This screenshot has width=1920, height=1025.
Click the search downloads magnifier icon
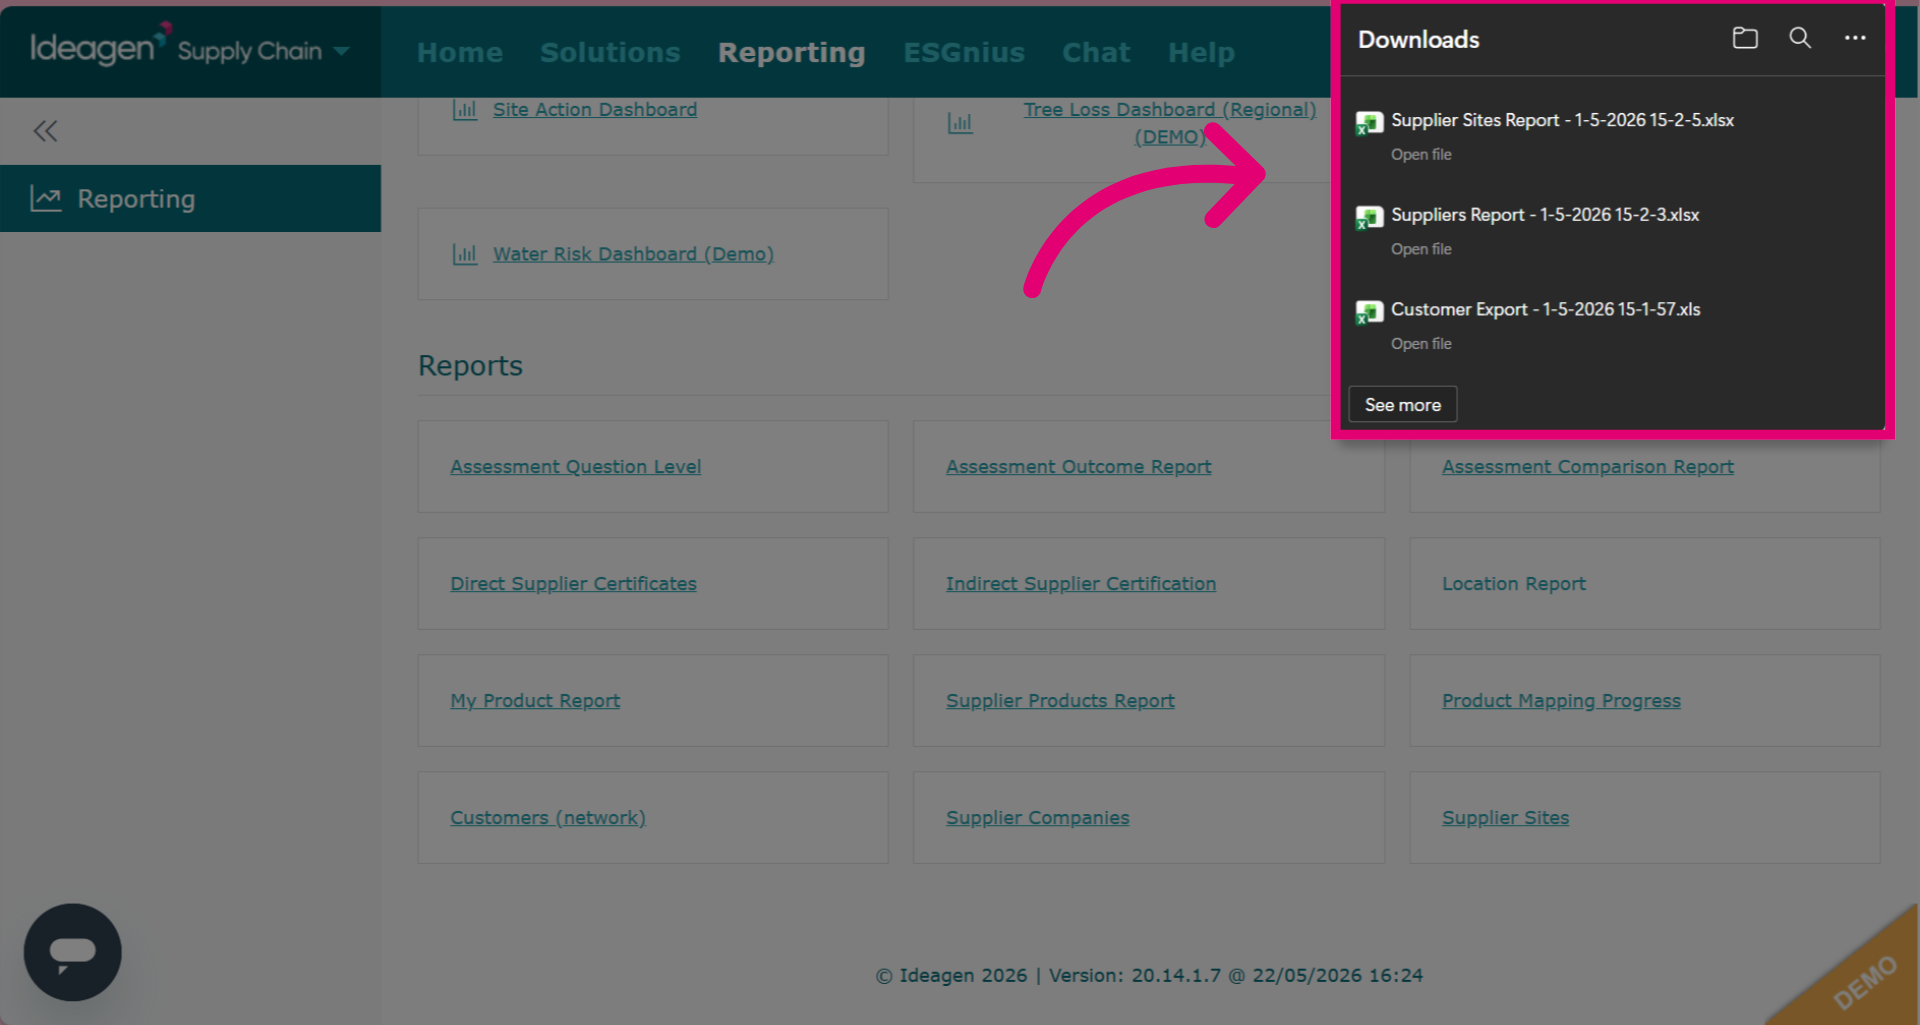point(1800,38)
